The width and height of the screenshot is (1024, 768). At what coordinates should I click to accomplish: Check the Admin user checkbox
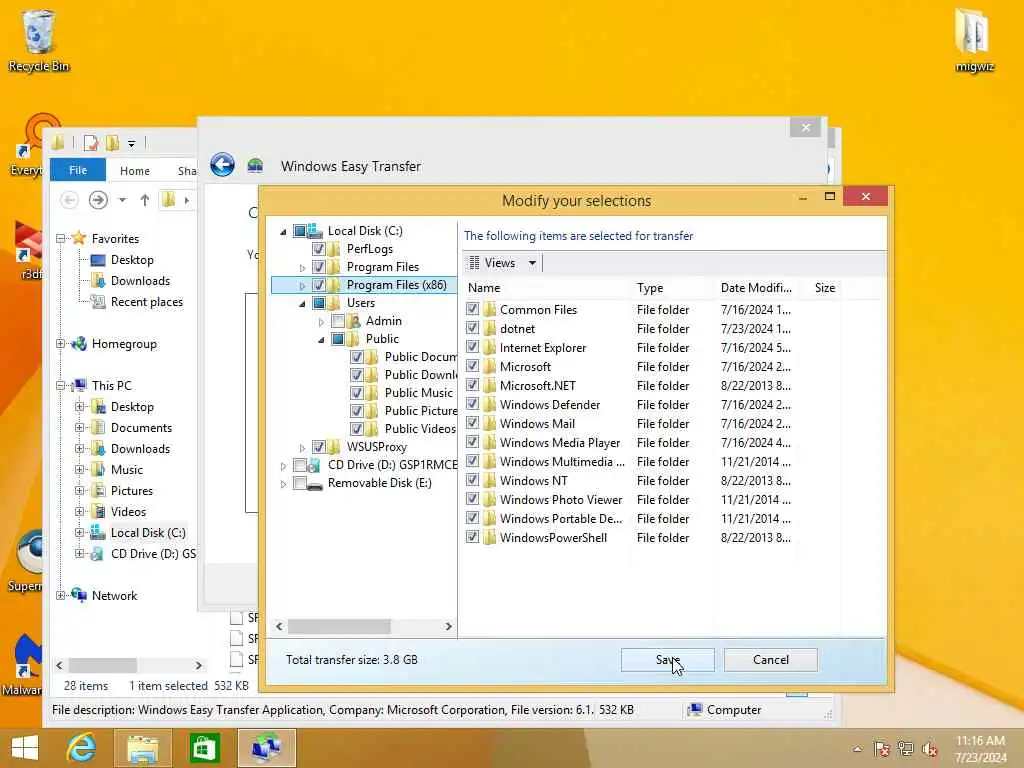pyautogui.click(x=338, y=321)
